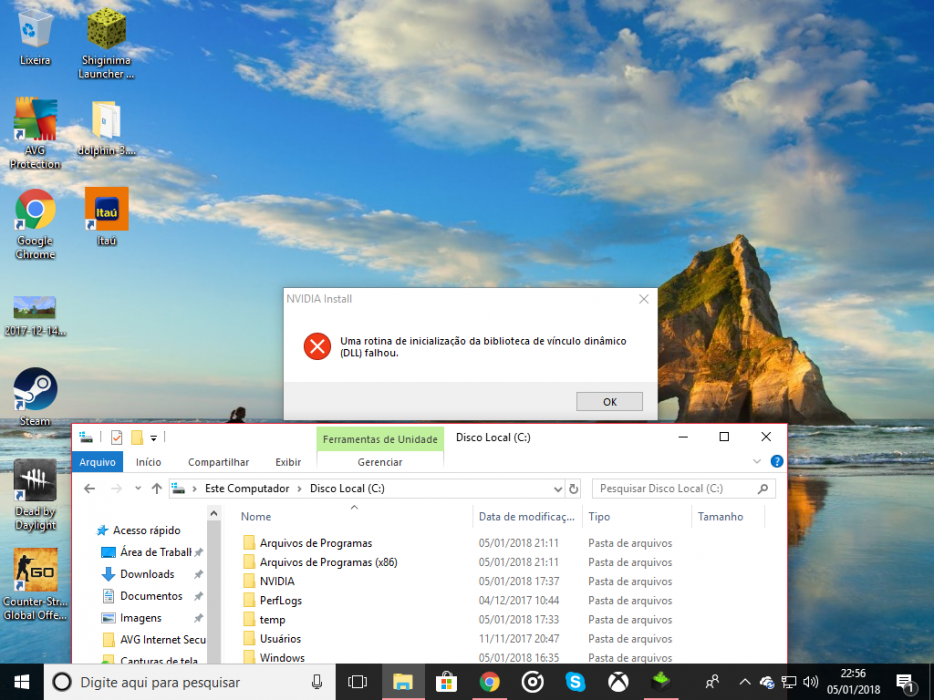Open the Gerenciar ribbon tab
934x700 pixels.
coord(380,462)
